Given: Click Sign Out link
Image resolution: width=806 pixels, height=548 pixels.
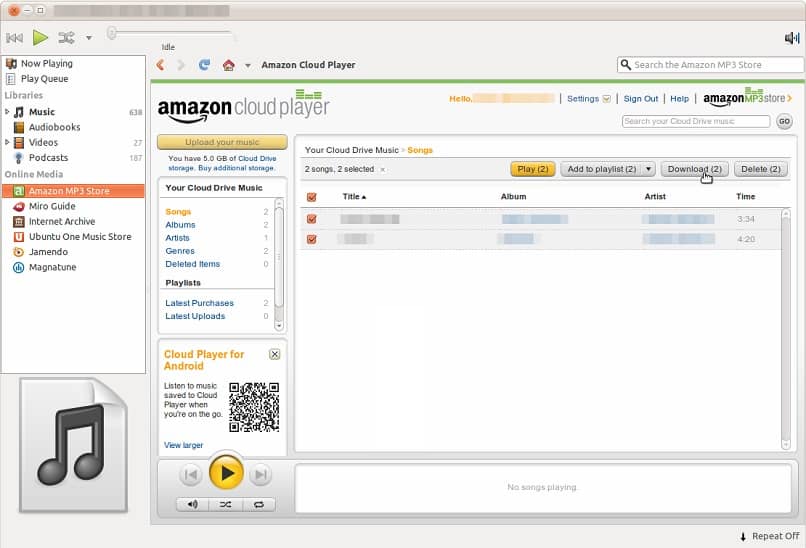Looking at the screenshot, I should click(640, 99).
